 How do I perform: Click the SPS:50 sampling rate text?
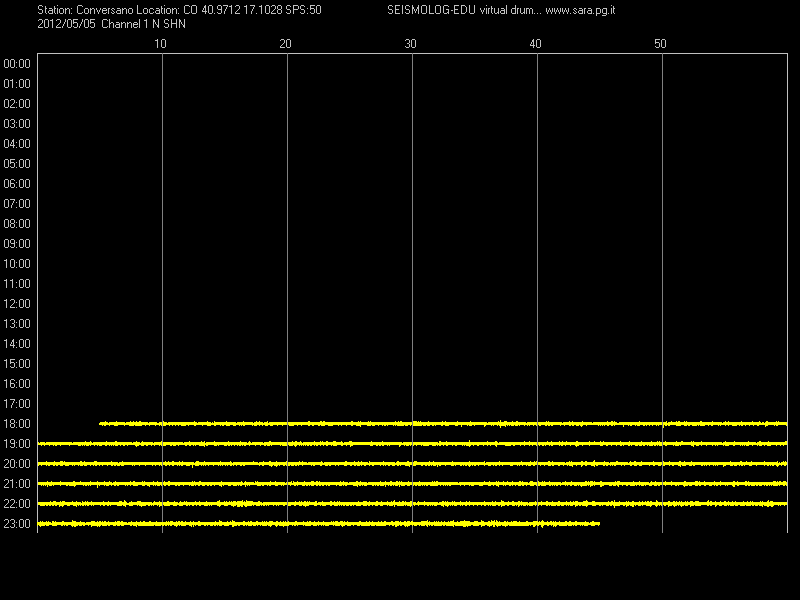coord(303,10)
